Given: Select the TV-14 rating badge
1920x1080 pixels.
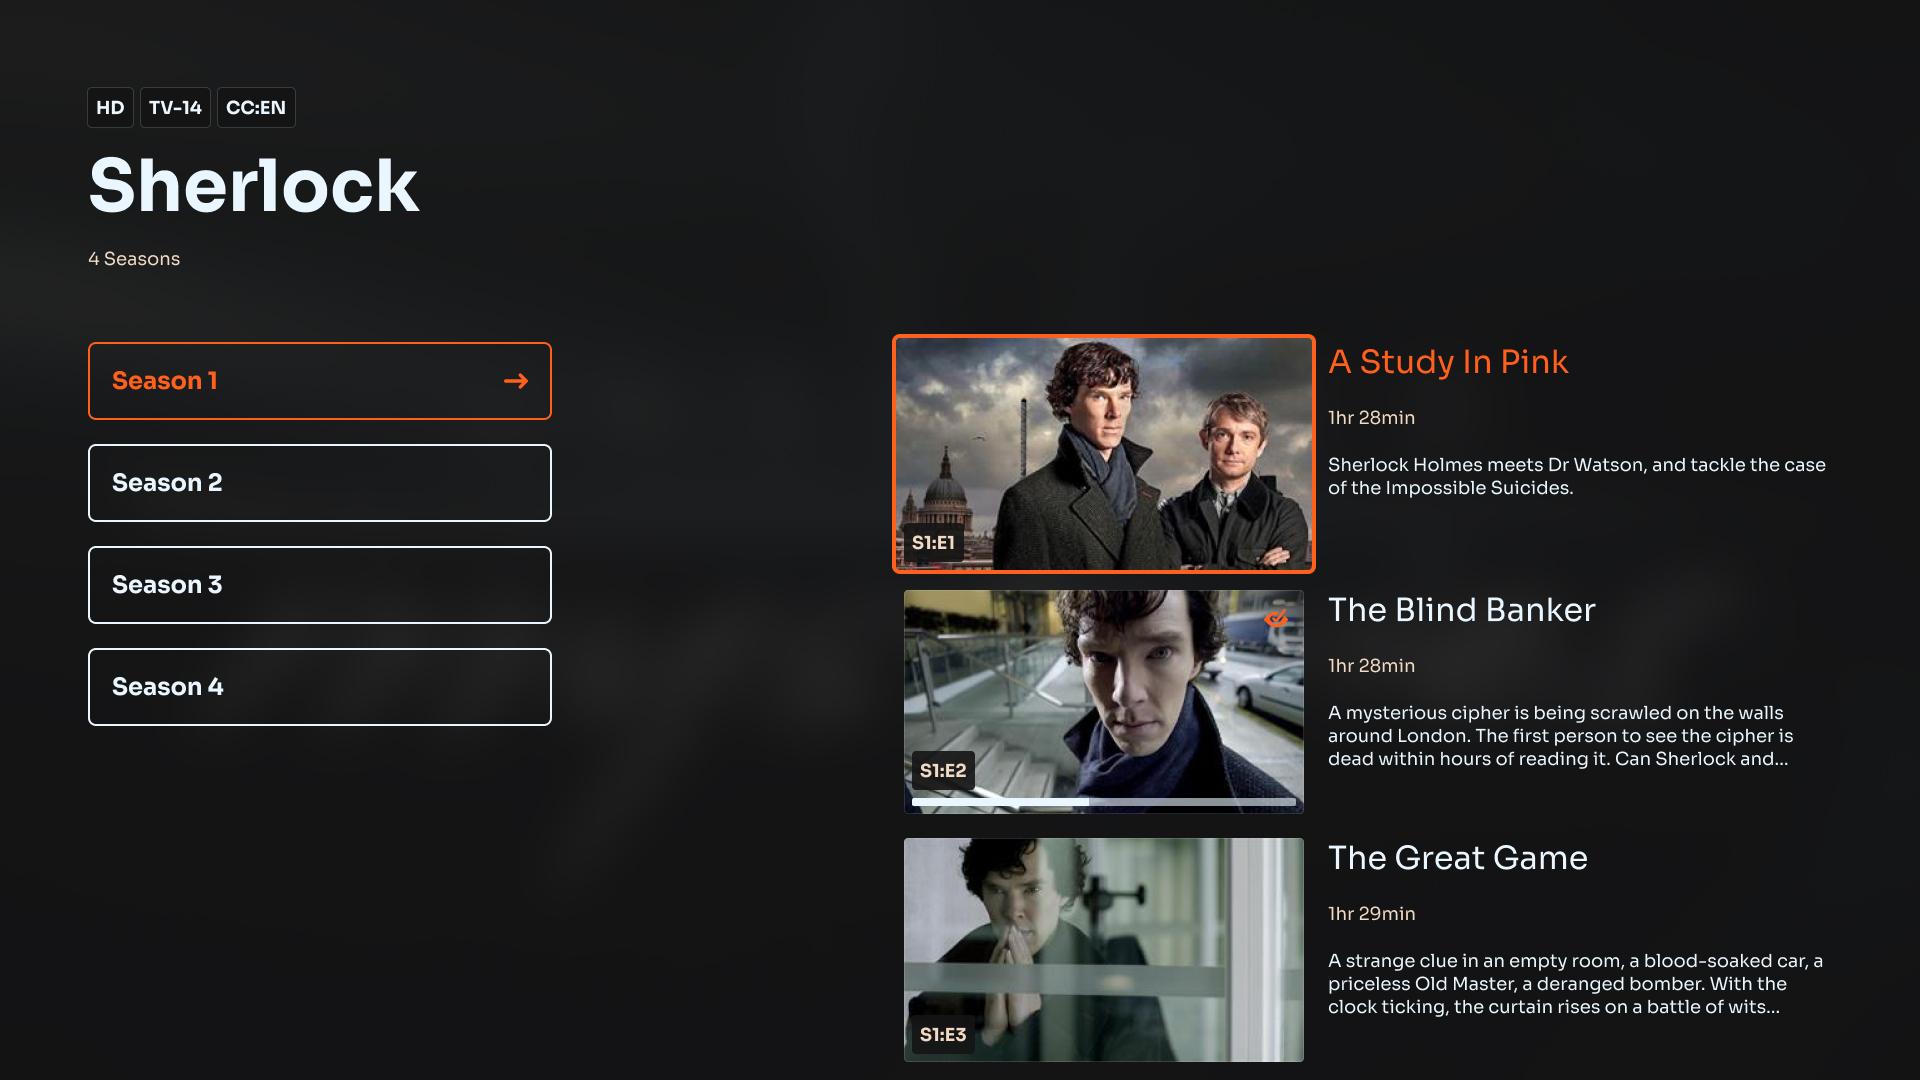Looking at the screenshot, I should [174, 107].
